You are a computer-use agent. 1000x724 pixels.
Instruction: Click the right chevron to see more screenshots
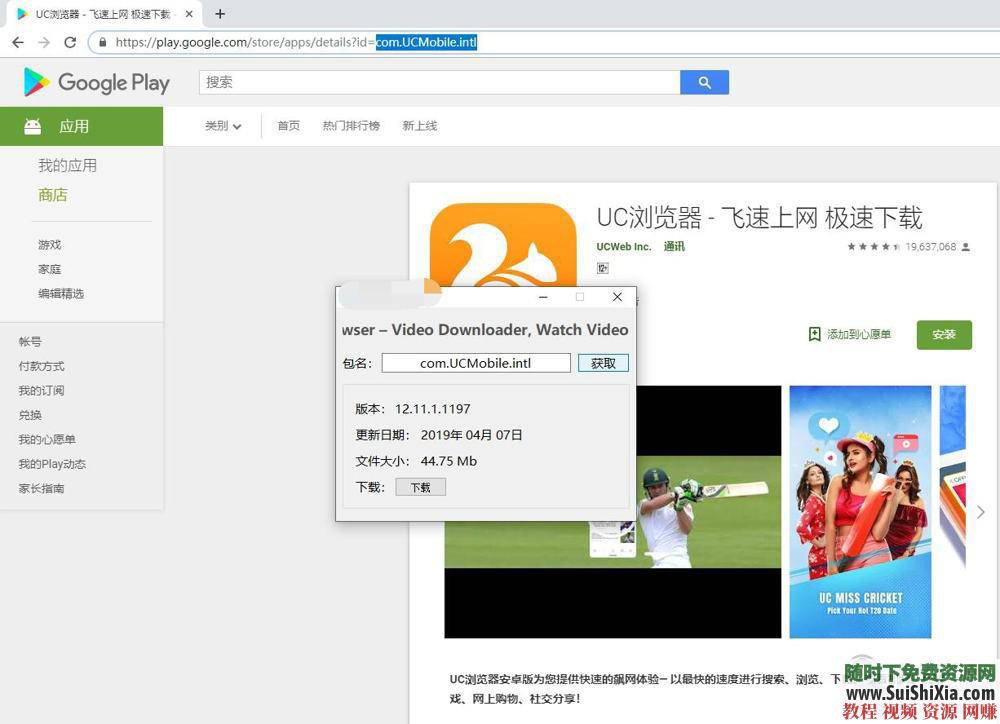click(980, 511)
